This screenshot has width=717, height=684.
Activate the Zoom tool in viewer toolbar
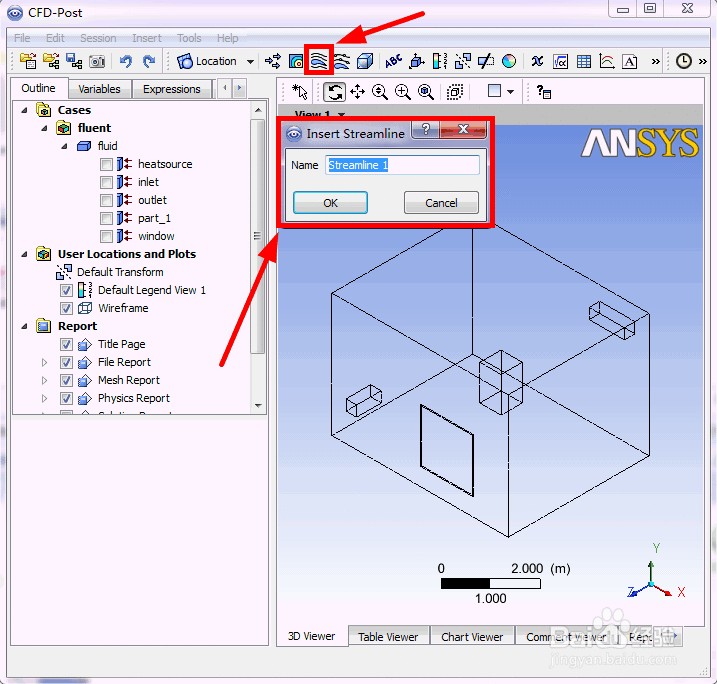pos(380,92)
